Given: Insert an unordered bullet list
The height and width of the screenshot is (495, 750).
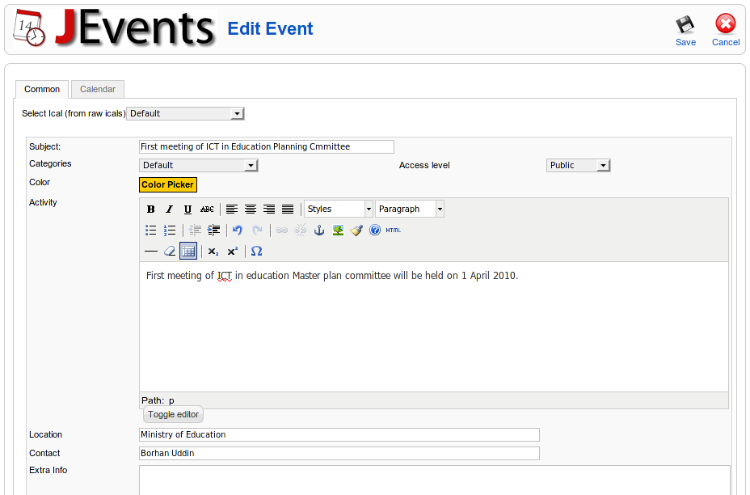Looking at the screenshot, I should point(151,230).
